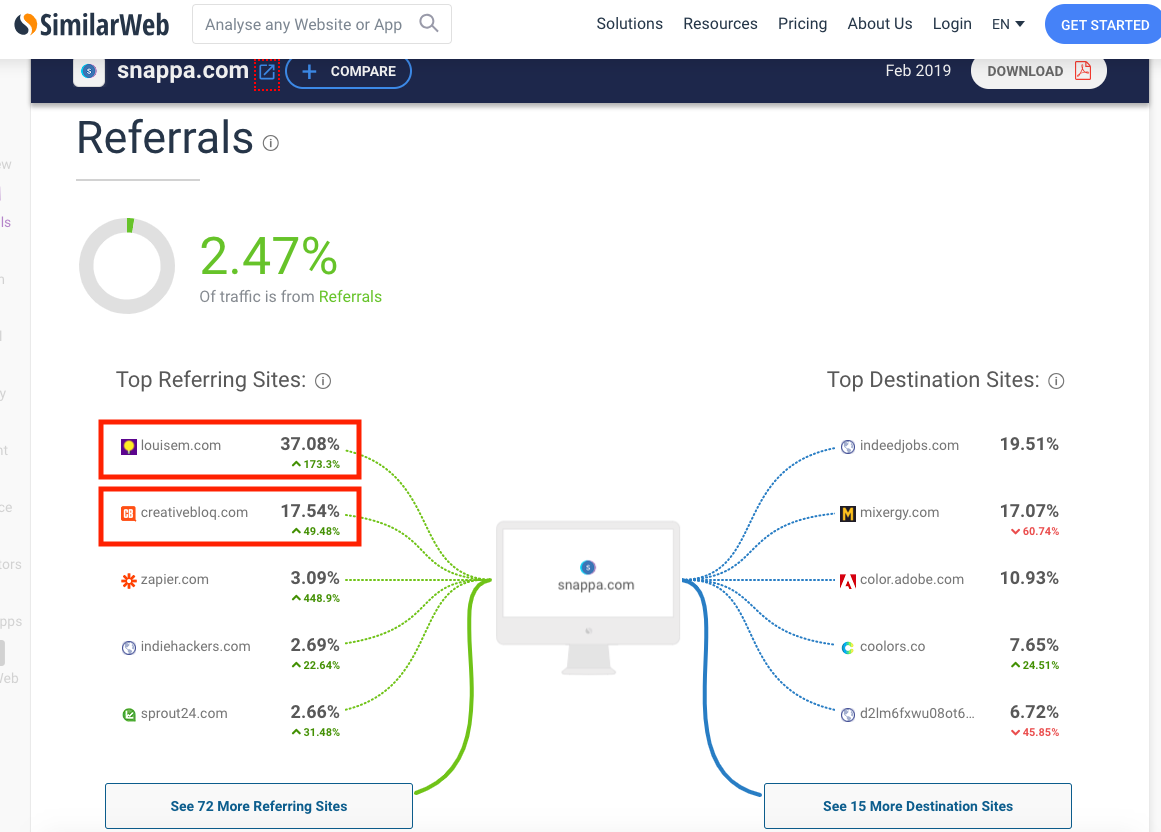1161x832 pixels.
Task: Click the COMPARE button
Action: [x=348, y=71]
